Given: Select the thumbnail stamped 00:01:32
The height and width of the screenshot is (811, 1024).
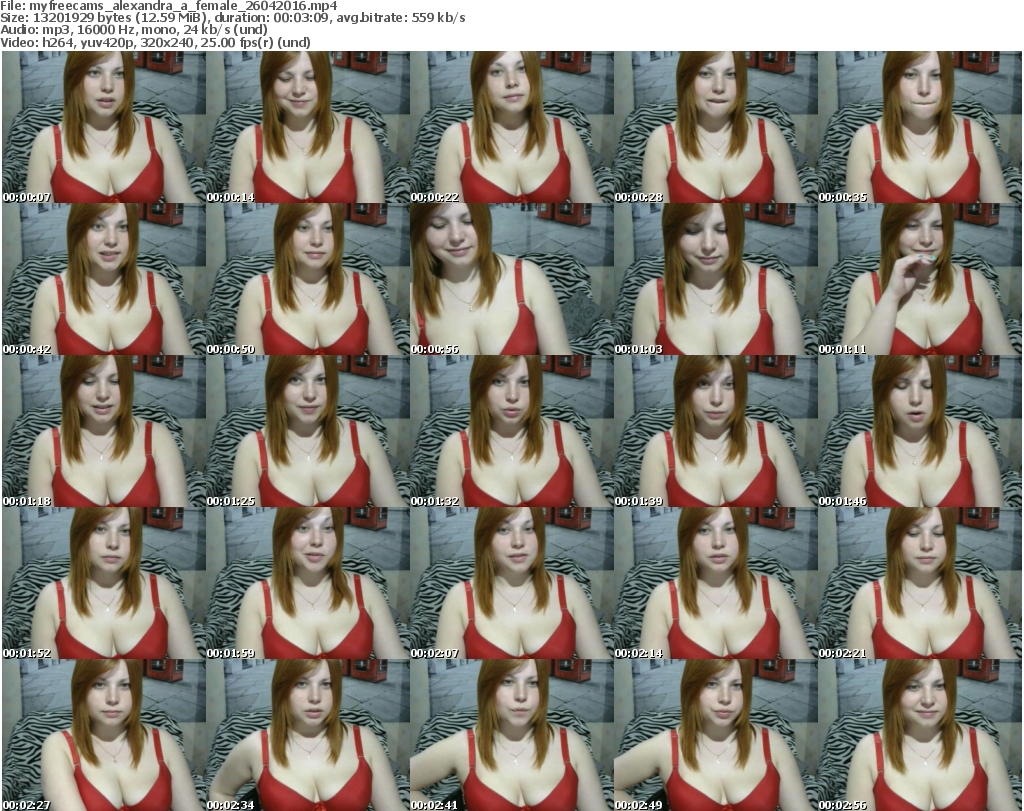Looking at the screenshot, I should (512, 431).
